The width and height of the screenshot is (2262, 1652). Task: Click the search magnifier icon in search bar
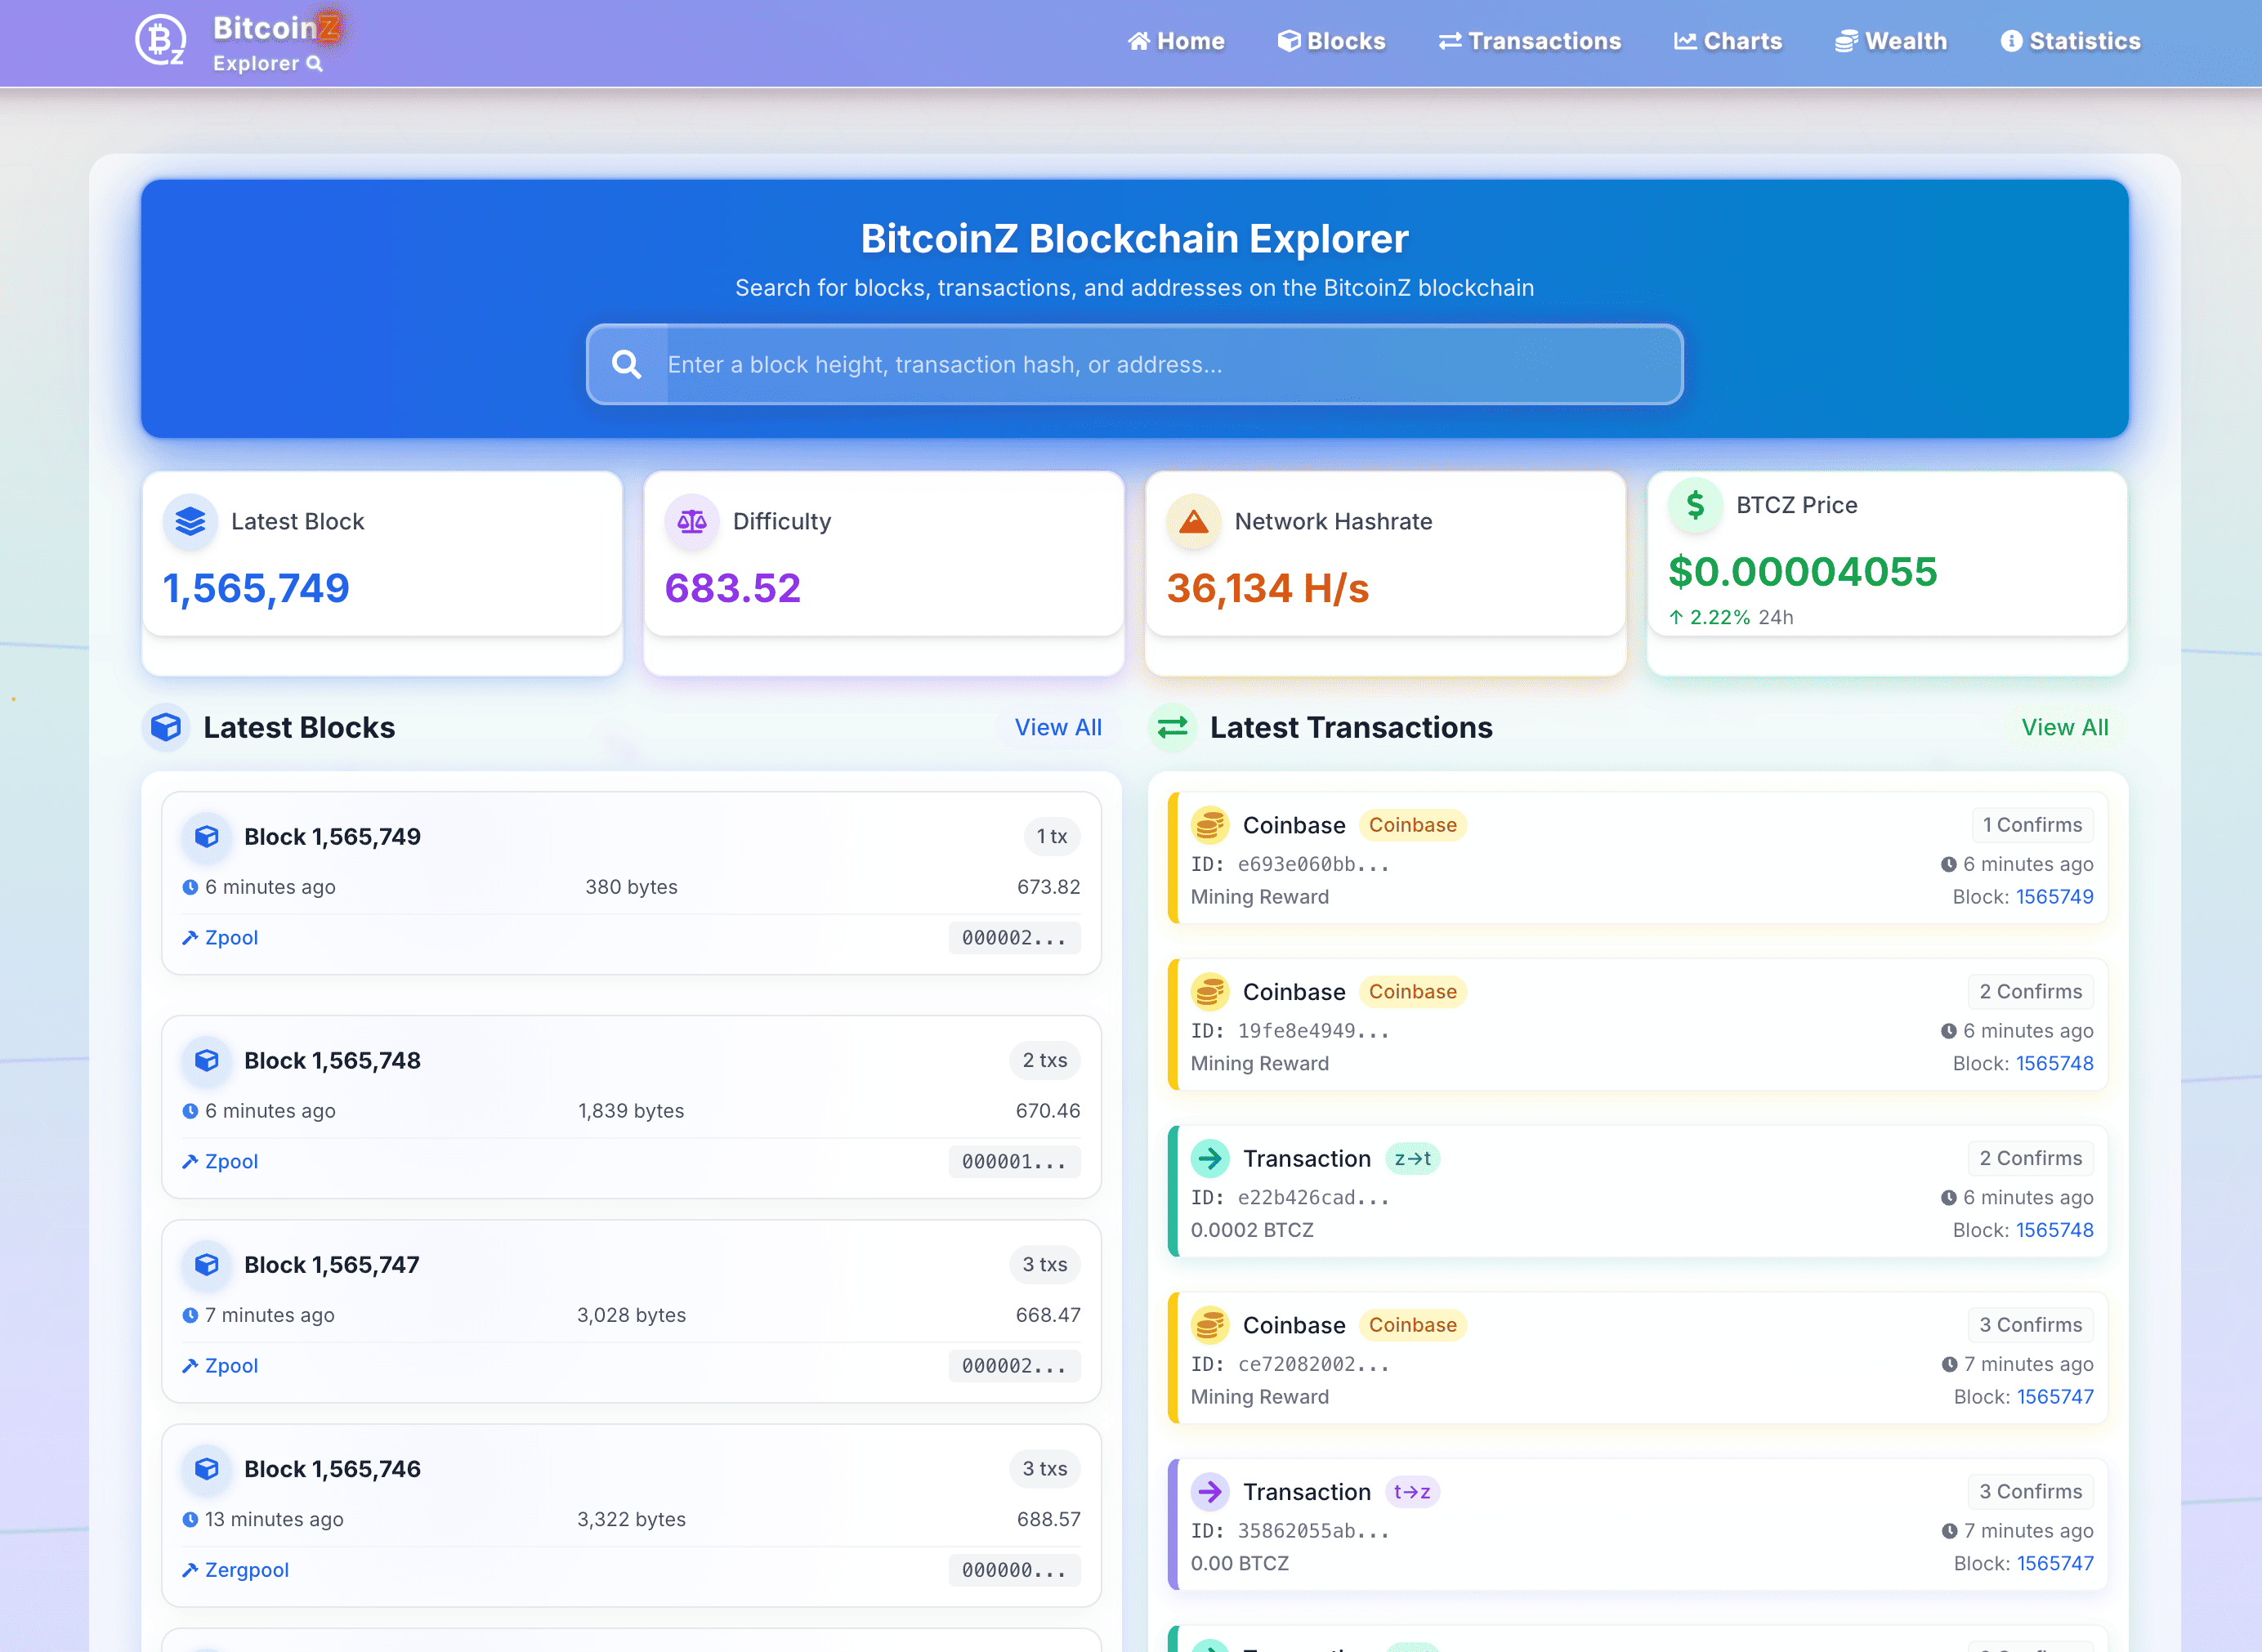click(627, 364)
